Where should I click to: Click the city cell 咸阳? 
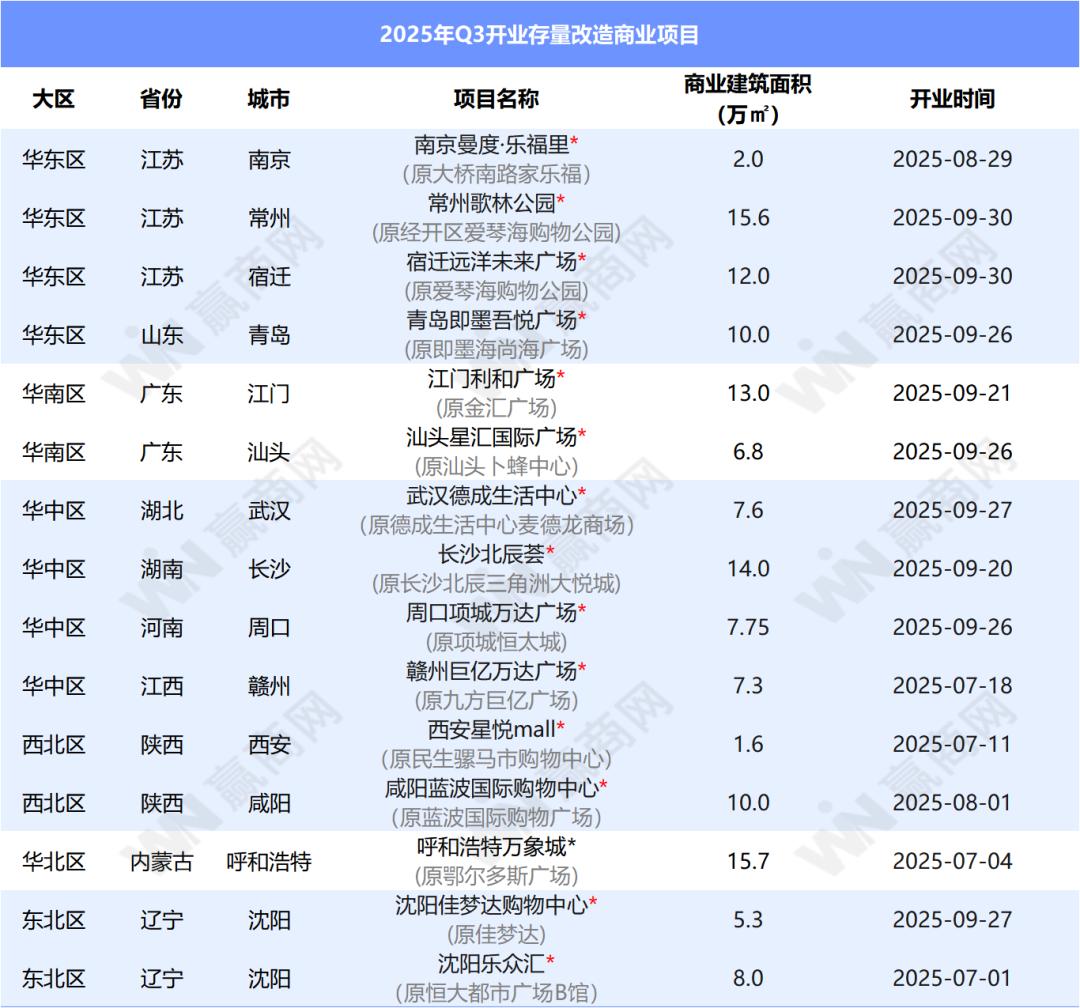(269, 804)
